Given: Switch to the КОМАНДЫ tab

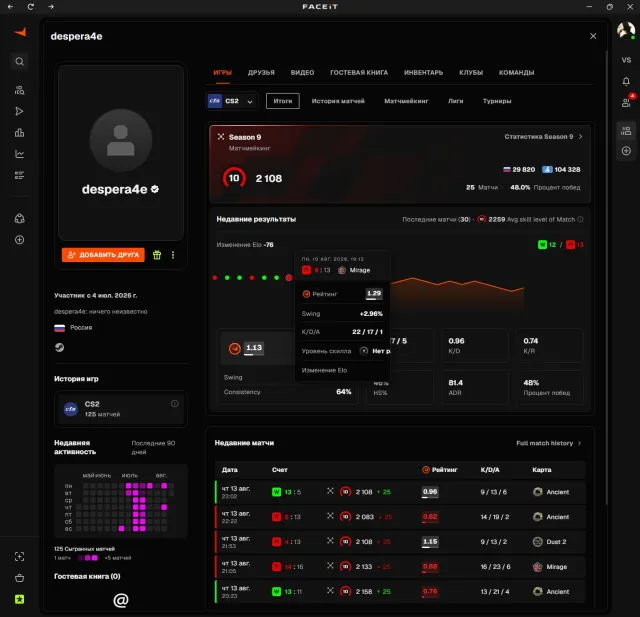Looking at the screenshot, I should pos(516,73).
